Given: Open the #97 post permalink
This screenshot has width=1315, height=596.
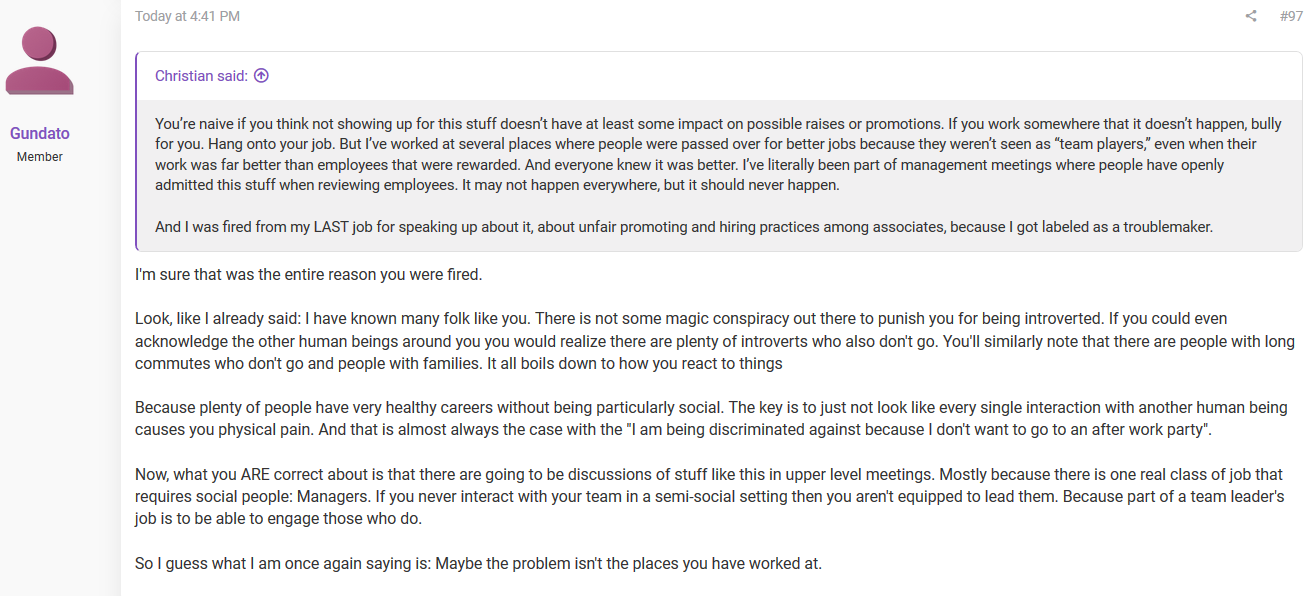Looking at the screenshot, I should click(x=1291, y=16).
